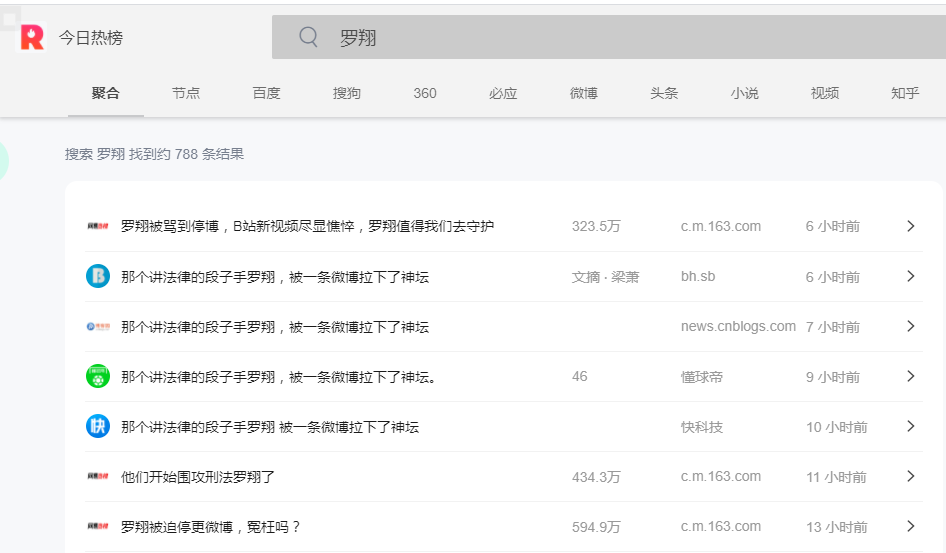Switch to the 视频 tab

pos(825,93)
